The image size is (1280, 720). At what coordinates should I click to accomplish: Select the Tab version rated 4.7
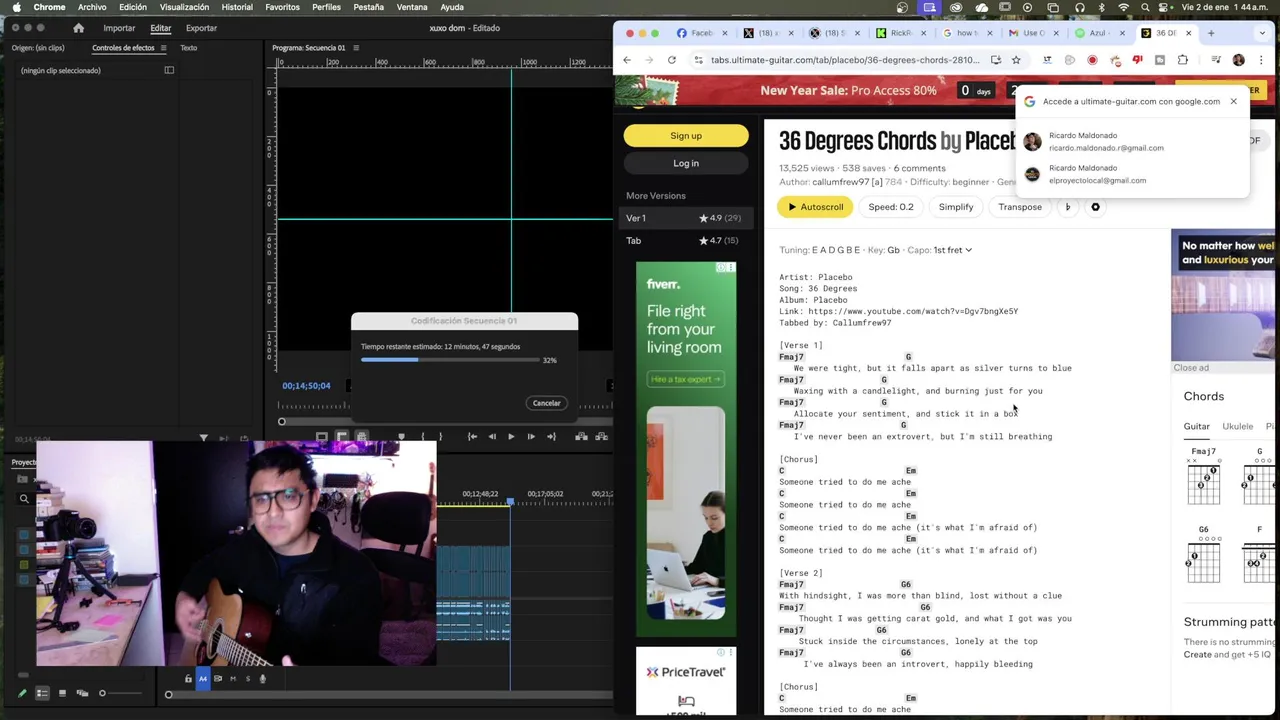coord(685,241)
